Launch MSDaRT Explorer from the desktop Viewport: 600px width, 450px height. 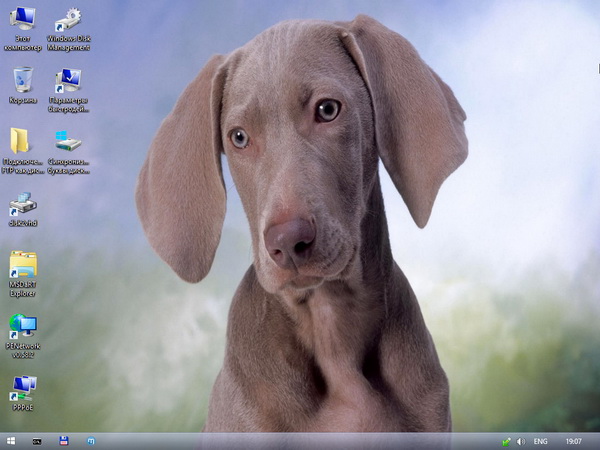22,264
